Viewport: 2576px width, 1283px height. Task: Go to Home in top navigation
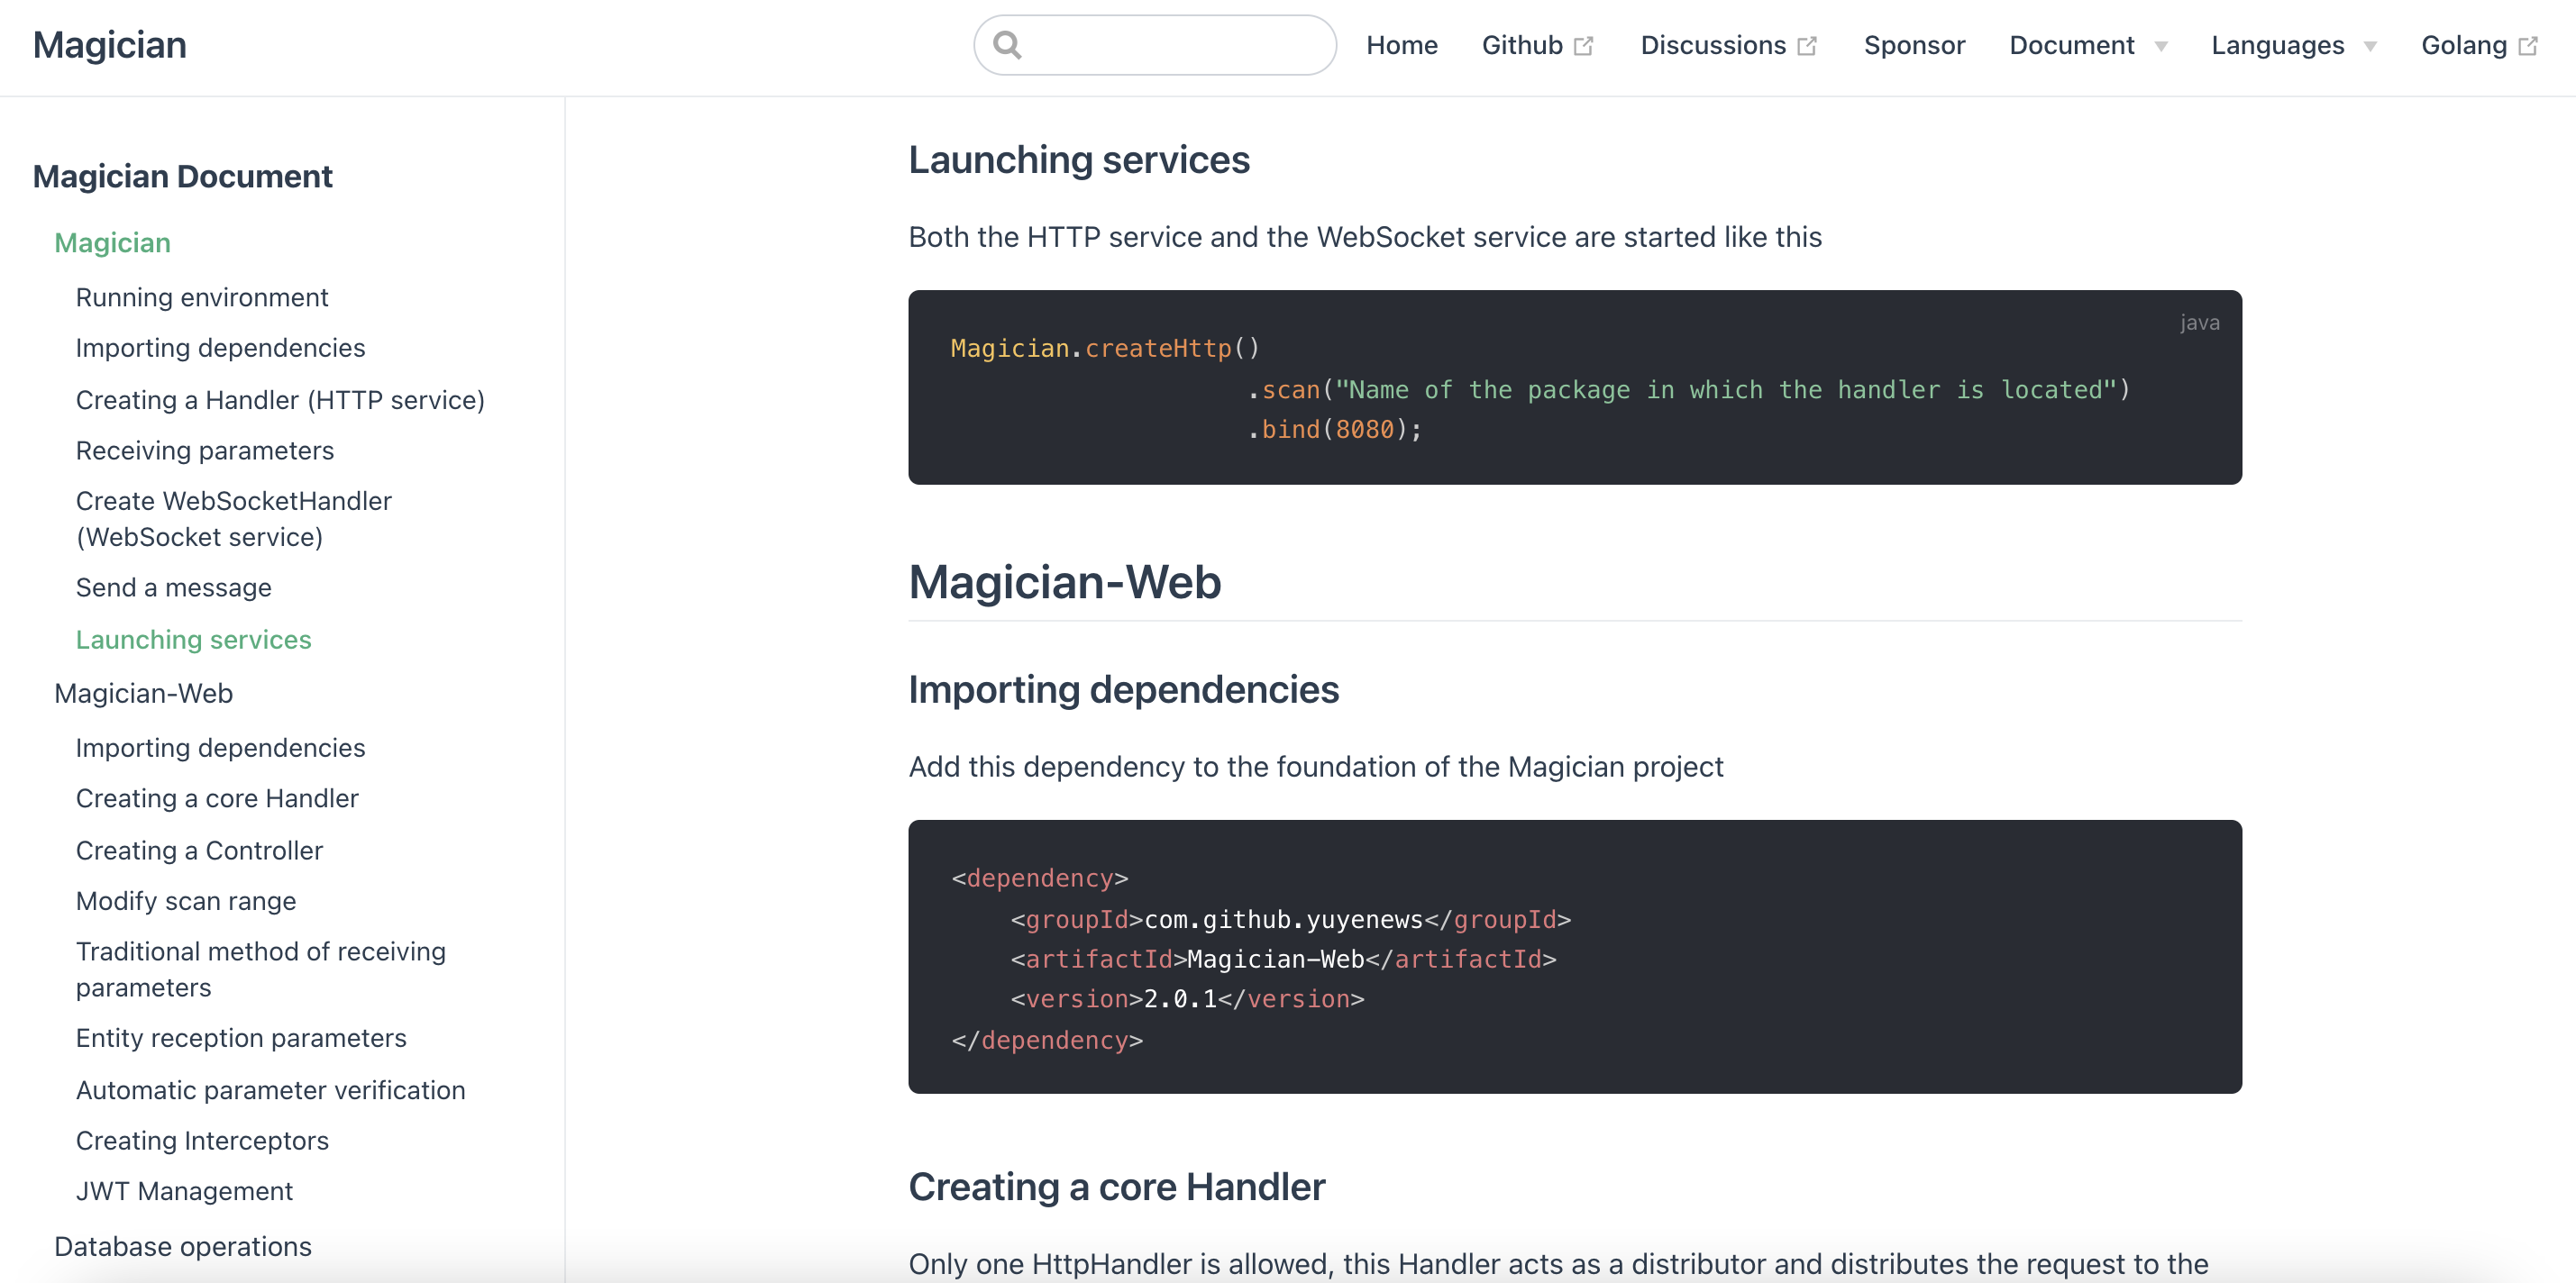tap(1401, 45)
